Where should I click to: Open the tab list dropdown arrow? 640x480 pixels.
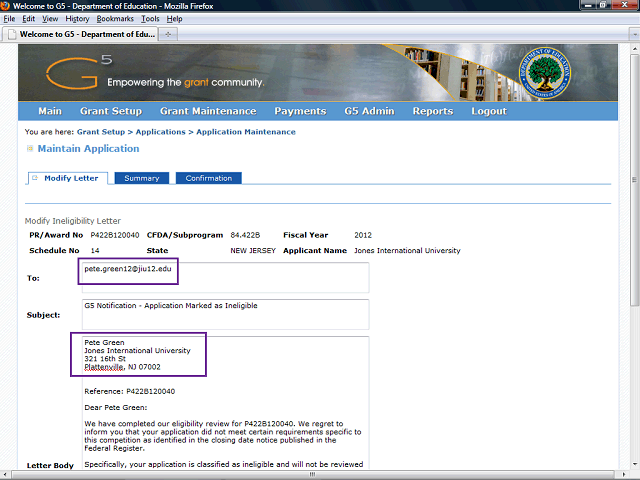634,34
